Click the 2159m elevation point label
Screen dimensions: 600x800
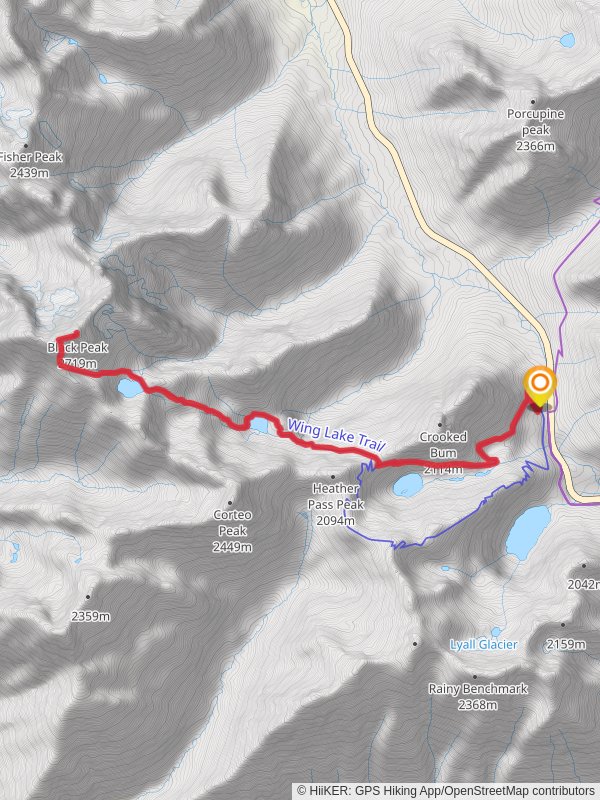(x=566, y=644)
